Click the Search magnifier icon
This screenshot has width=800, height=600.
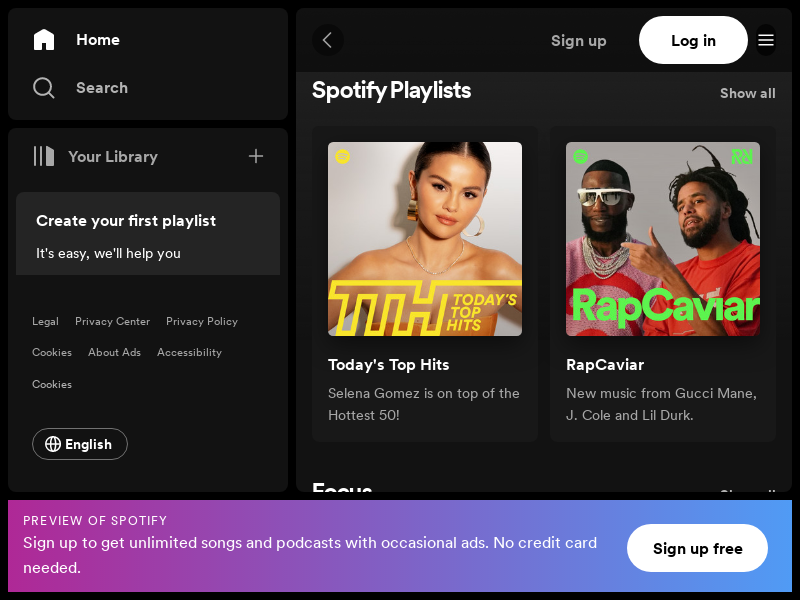(44, 88)
